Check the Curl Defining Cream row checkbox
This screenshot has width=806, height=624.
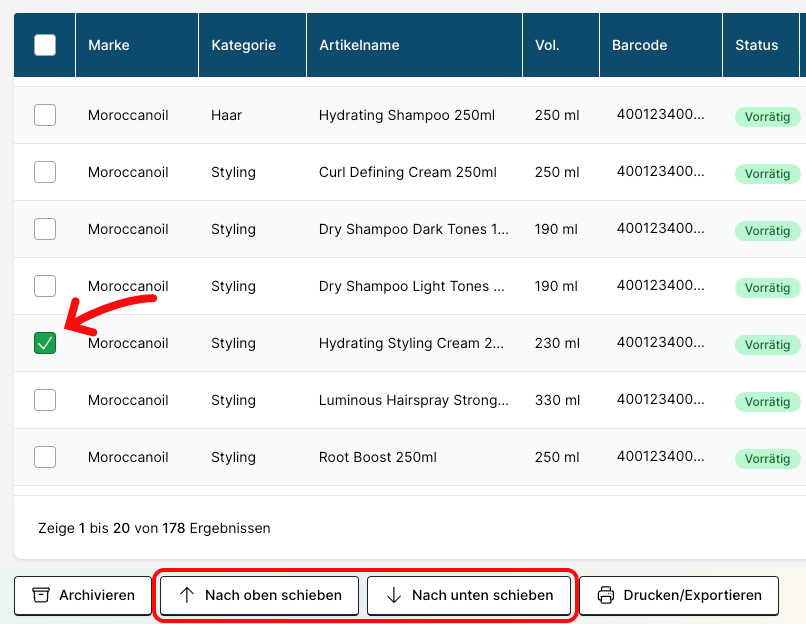click(x=45, y=172)
